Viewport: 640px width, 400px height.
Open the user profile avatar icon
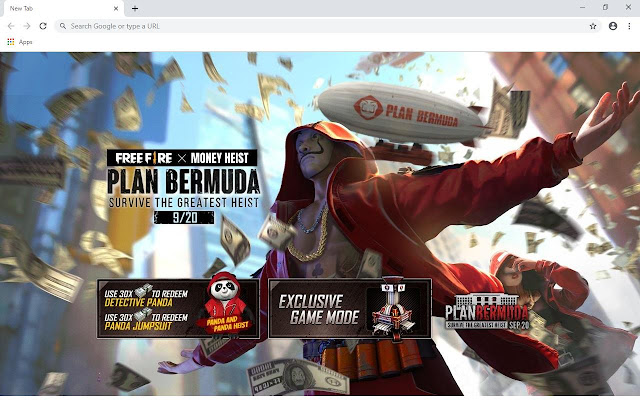pyautogui.click(x=613, y=26)
